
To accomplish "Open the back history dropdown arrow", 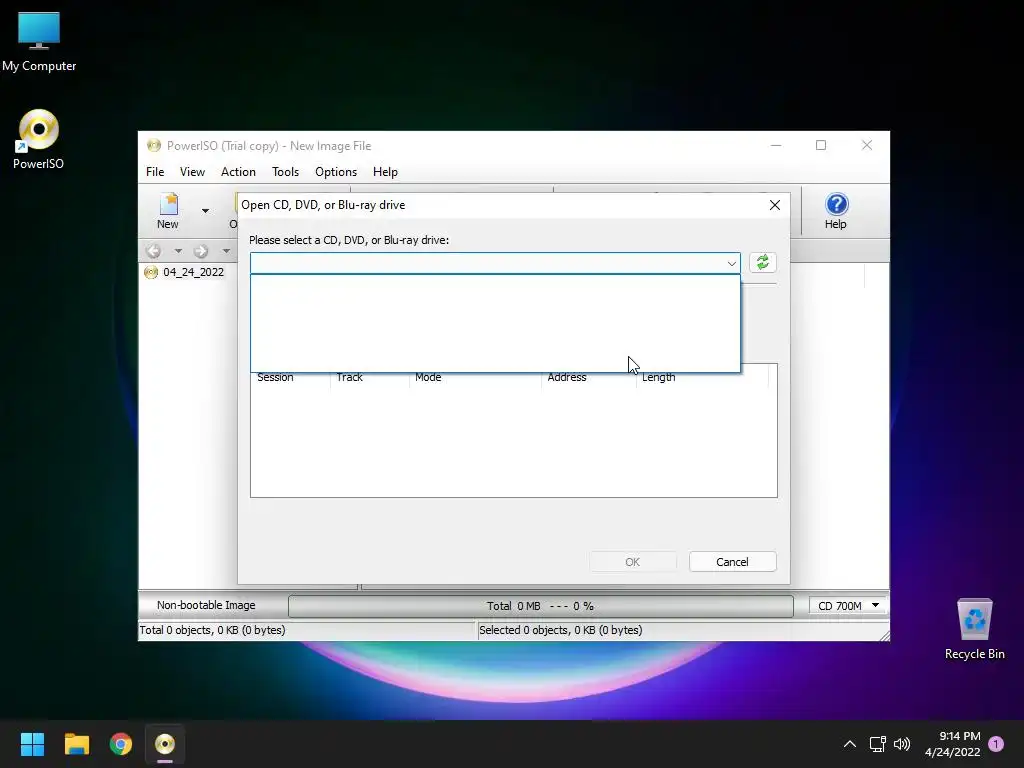I will (178, 251).
